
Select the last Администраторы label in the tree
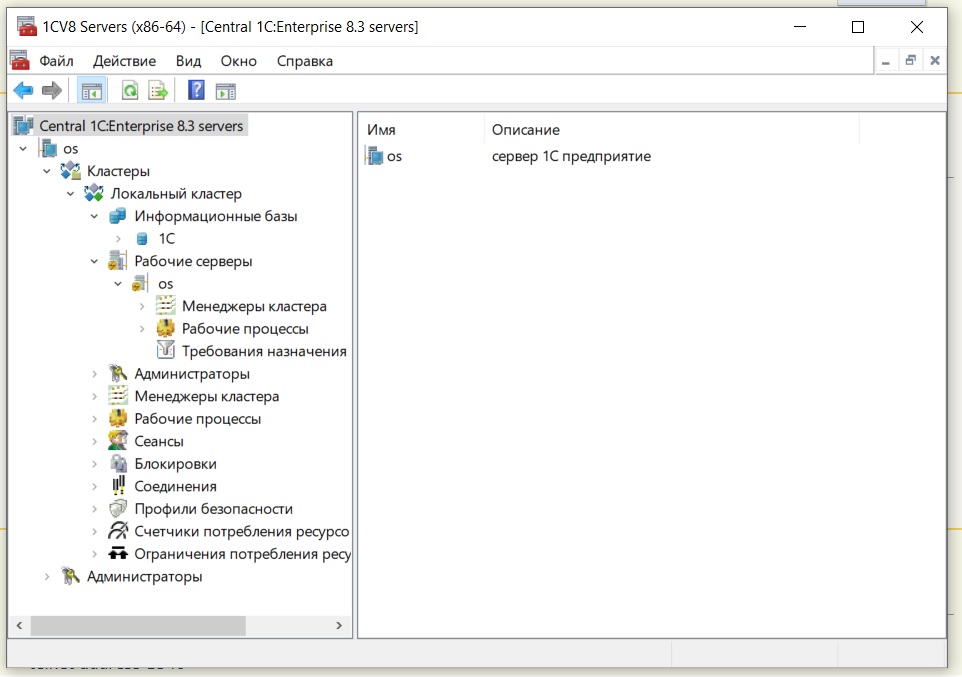click(145, 576)
